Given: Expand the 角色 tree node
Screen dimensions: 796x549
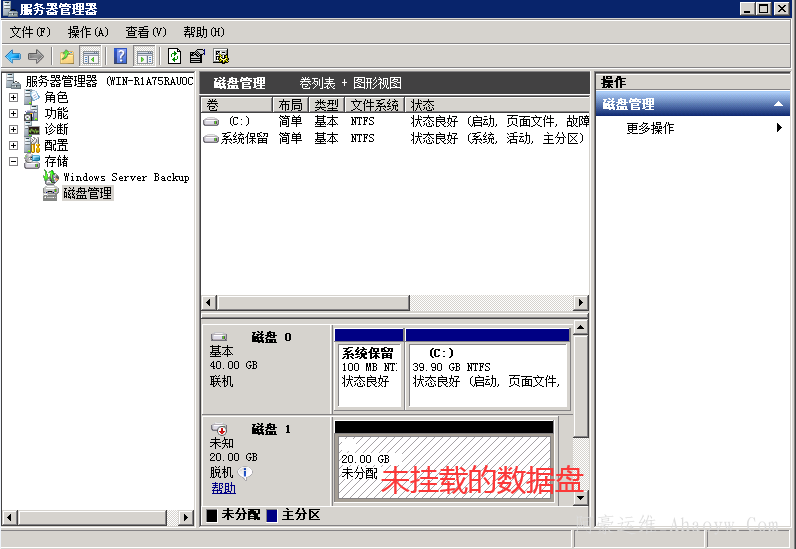Looking at the screenshot, I should pyautogui.click(x=14, y=97).
